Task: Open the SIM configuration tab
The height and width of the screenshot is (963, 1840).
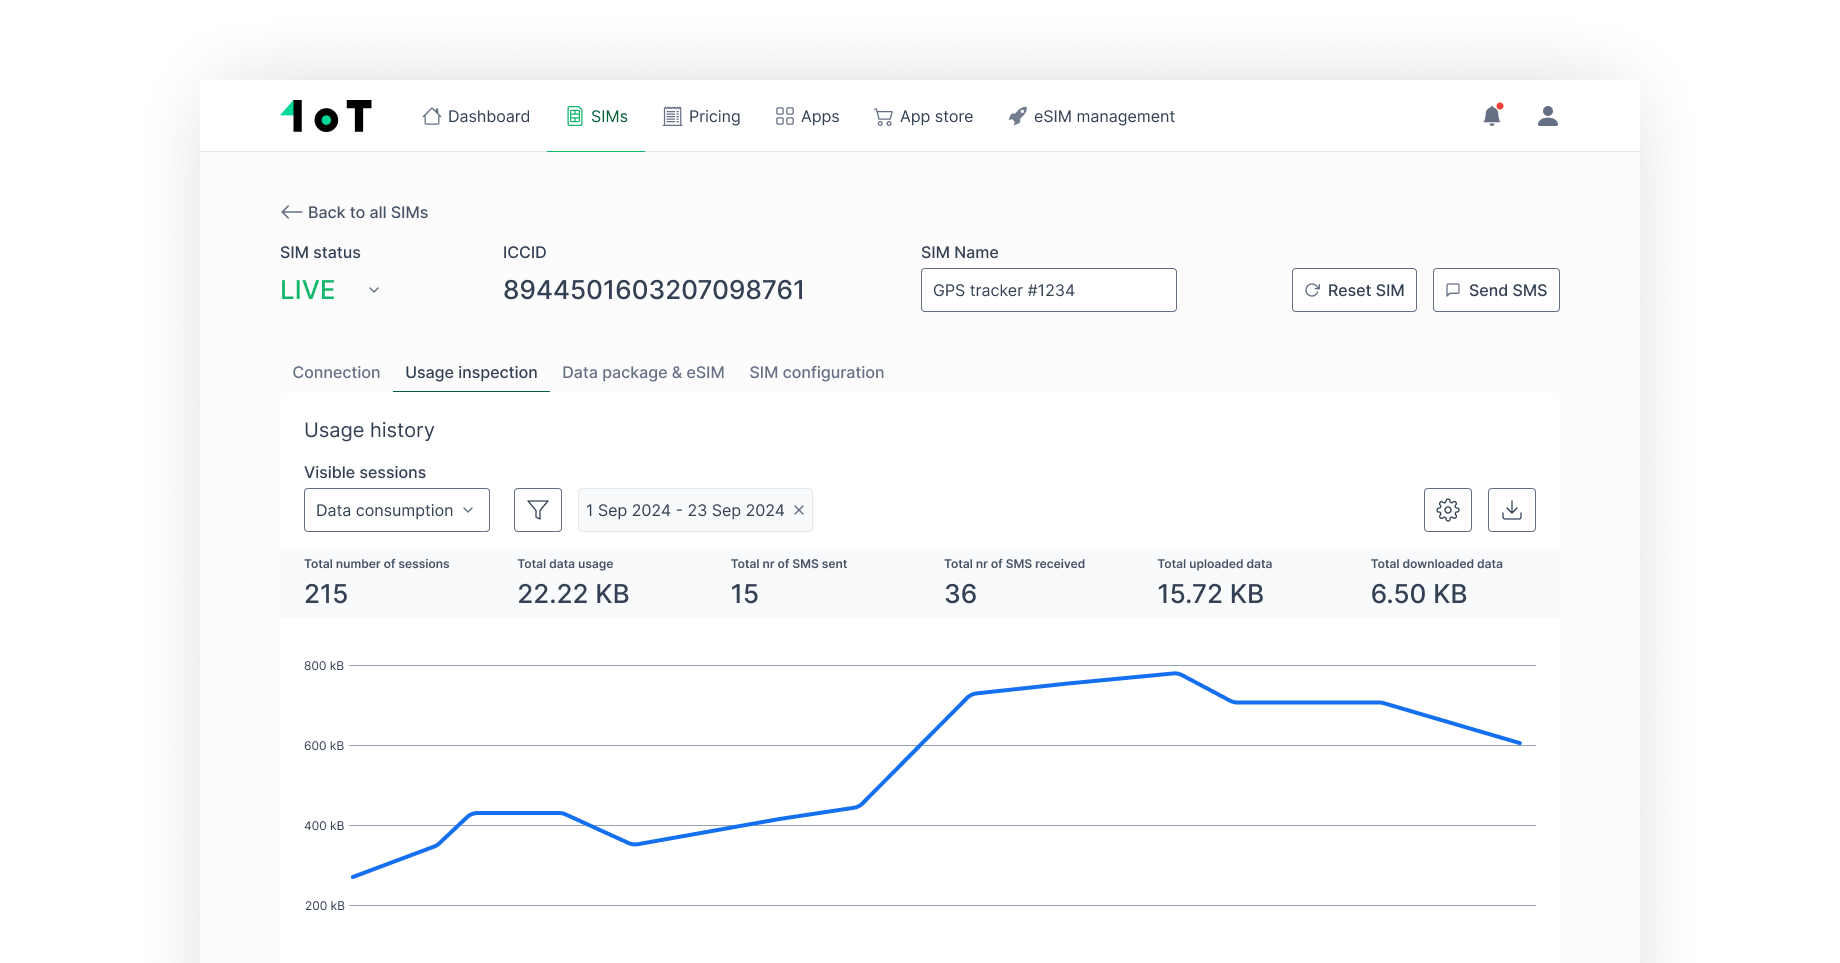Action: 817,372
